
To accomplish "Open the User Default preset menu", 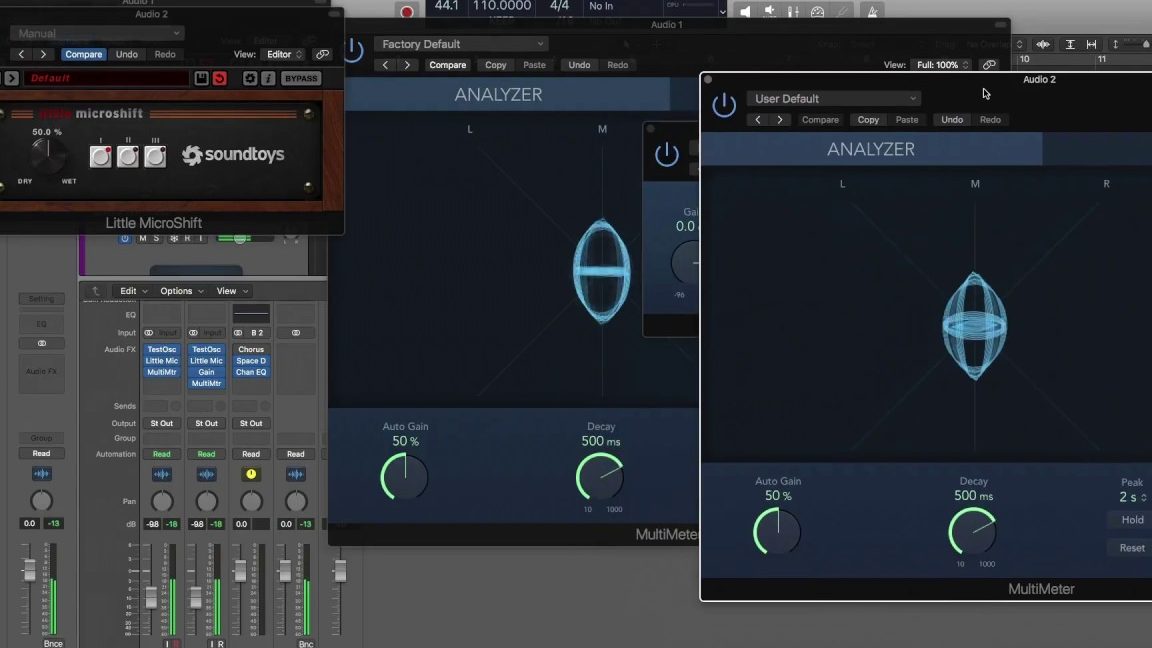I will coord(833,98).
